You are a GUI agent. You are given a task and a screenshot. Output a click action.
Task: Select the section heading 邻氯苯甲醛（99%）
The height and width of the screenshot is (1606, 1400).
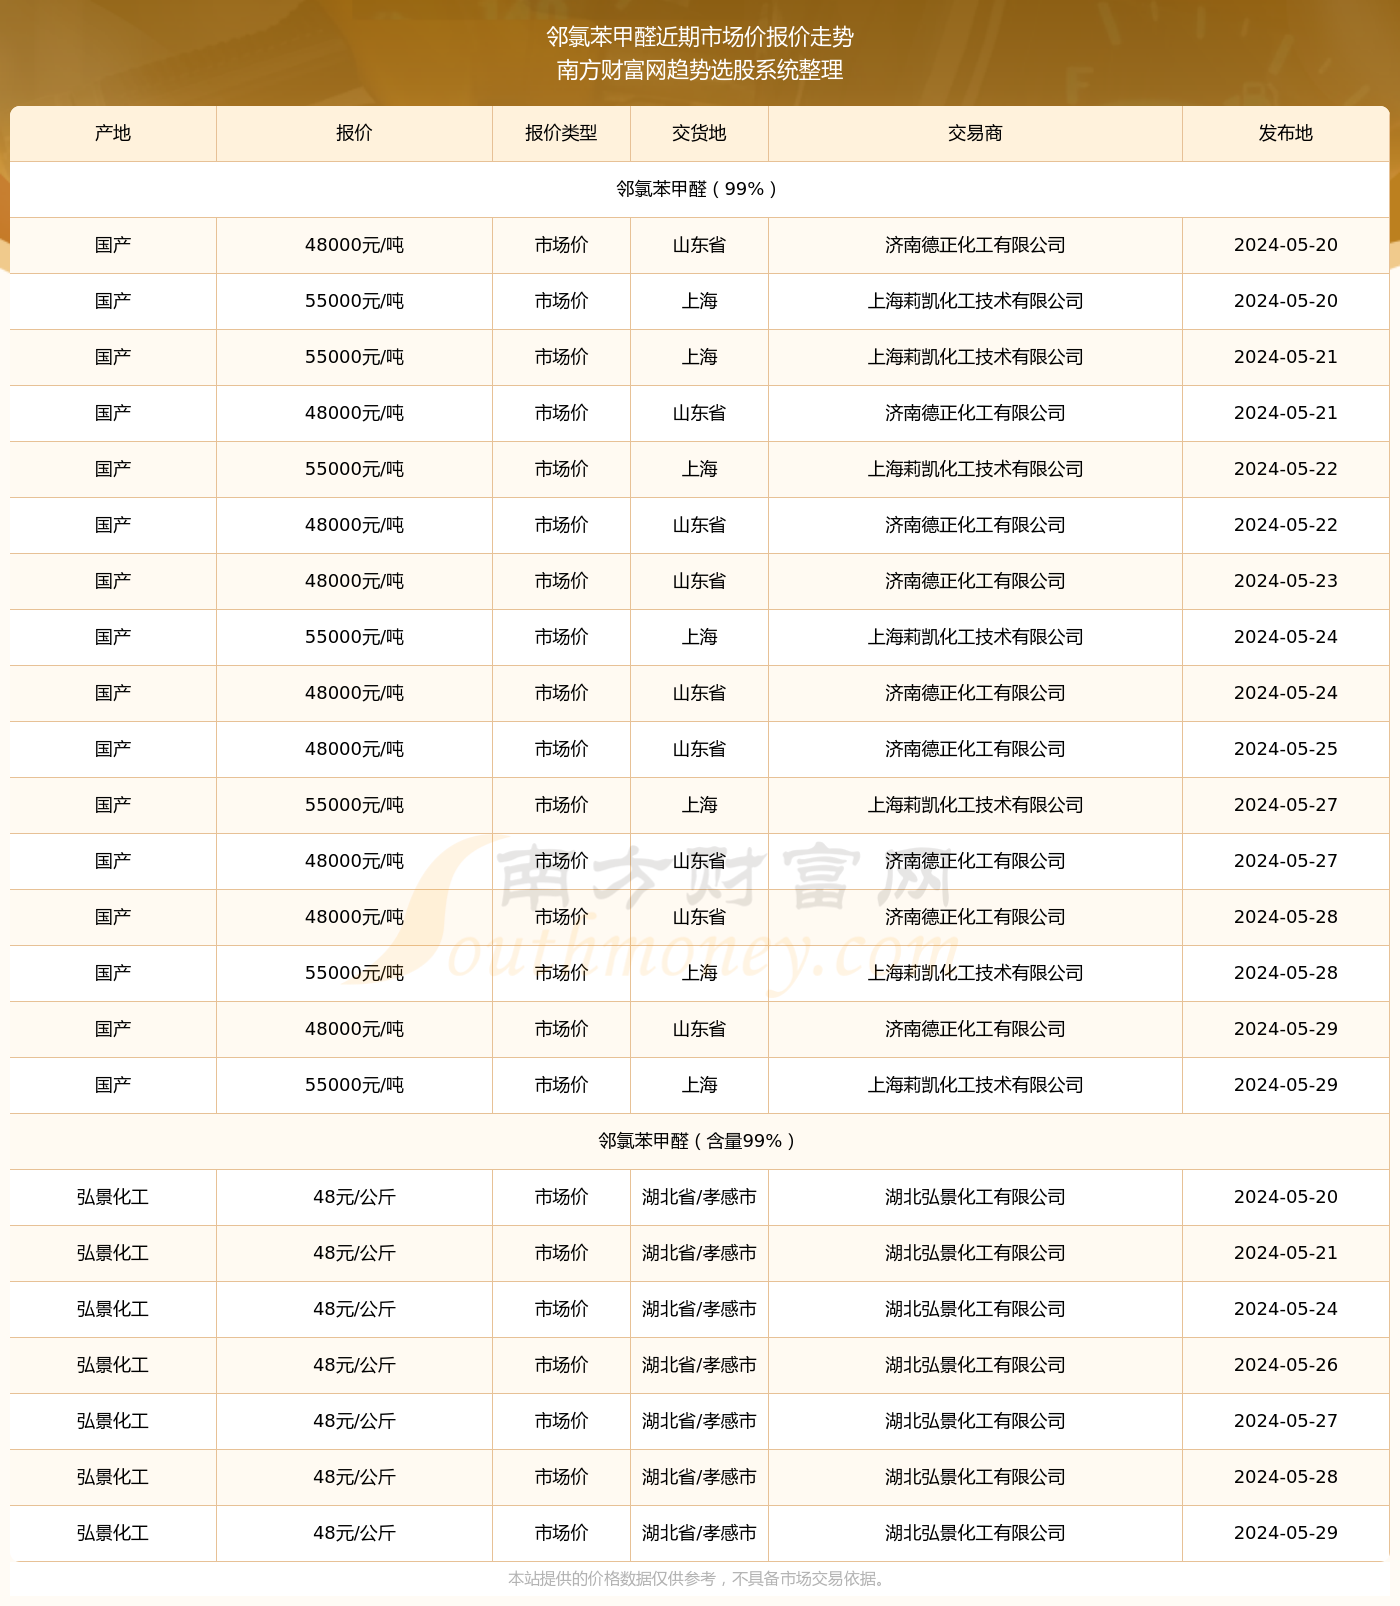699,189
